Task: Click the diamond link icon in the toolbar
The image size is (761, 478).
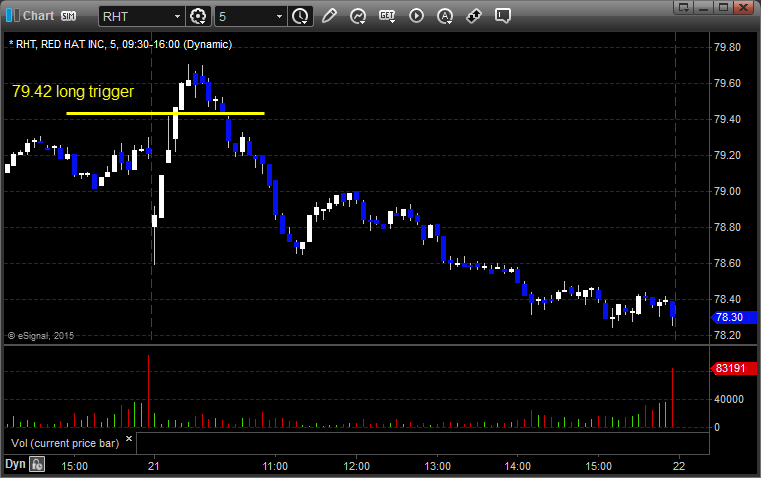Action: [474, 16]
